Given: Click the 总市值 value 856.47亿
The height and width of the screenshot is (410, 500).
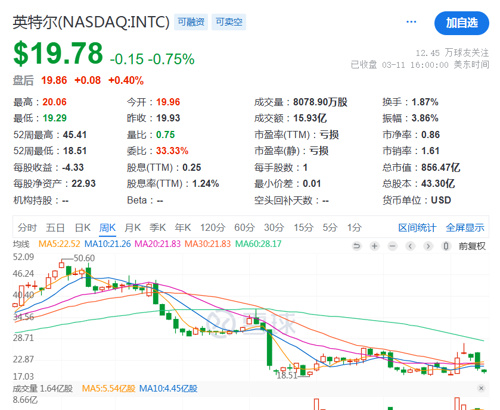Looking at the screenshot, I should tap(441, 167).
